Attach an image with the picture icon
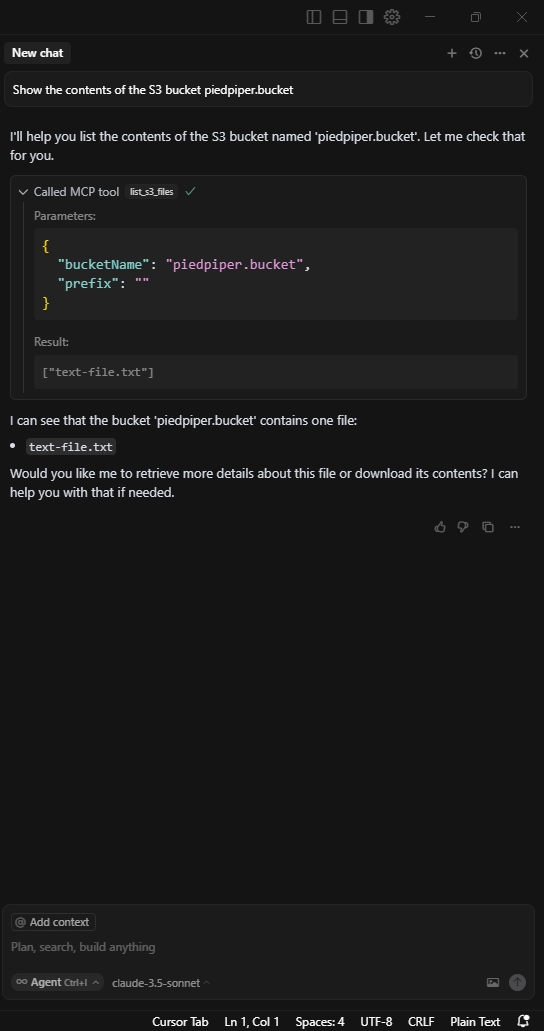544x1031 pixels. pyautogui.click(x=493, y=982)
